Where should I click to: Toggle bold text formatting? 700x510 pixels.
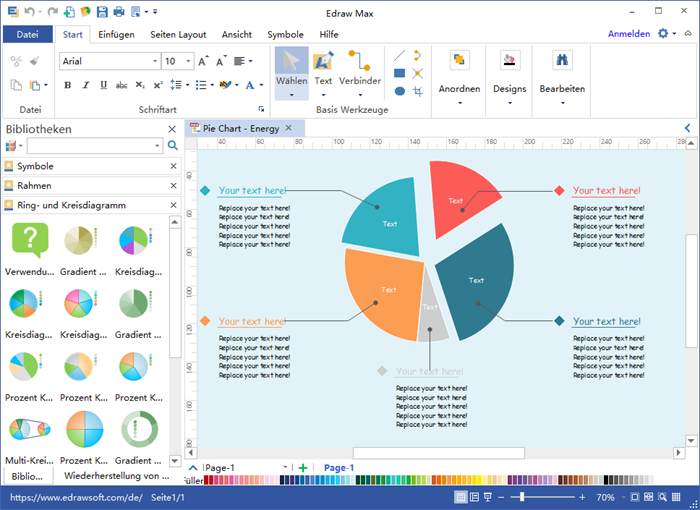click(68, 85)
